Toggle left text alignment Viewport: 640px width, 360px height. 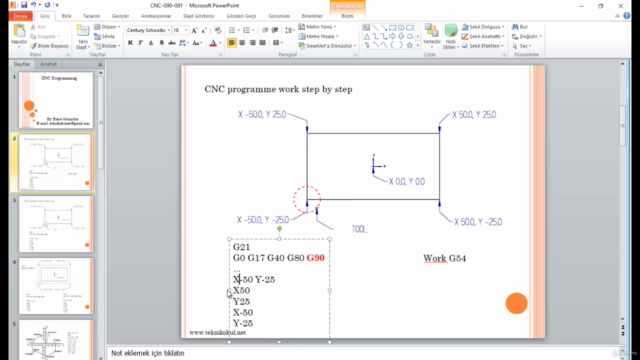(232, 42)
